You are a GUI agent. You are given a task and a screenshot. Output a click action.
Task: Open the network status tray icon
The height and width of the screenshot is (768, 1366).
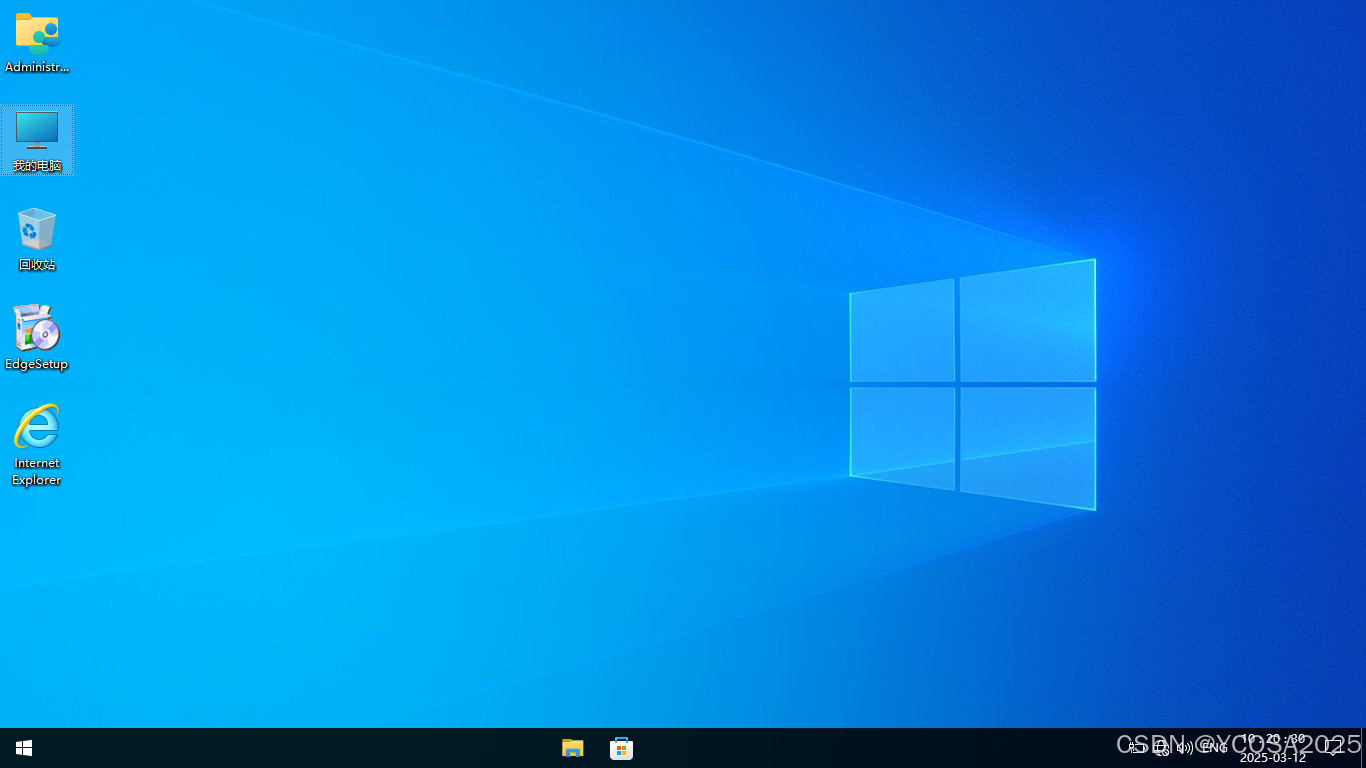click(x=1161, y=747)
